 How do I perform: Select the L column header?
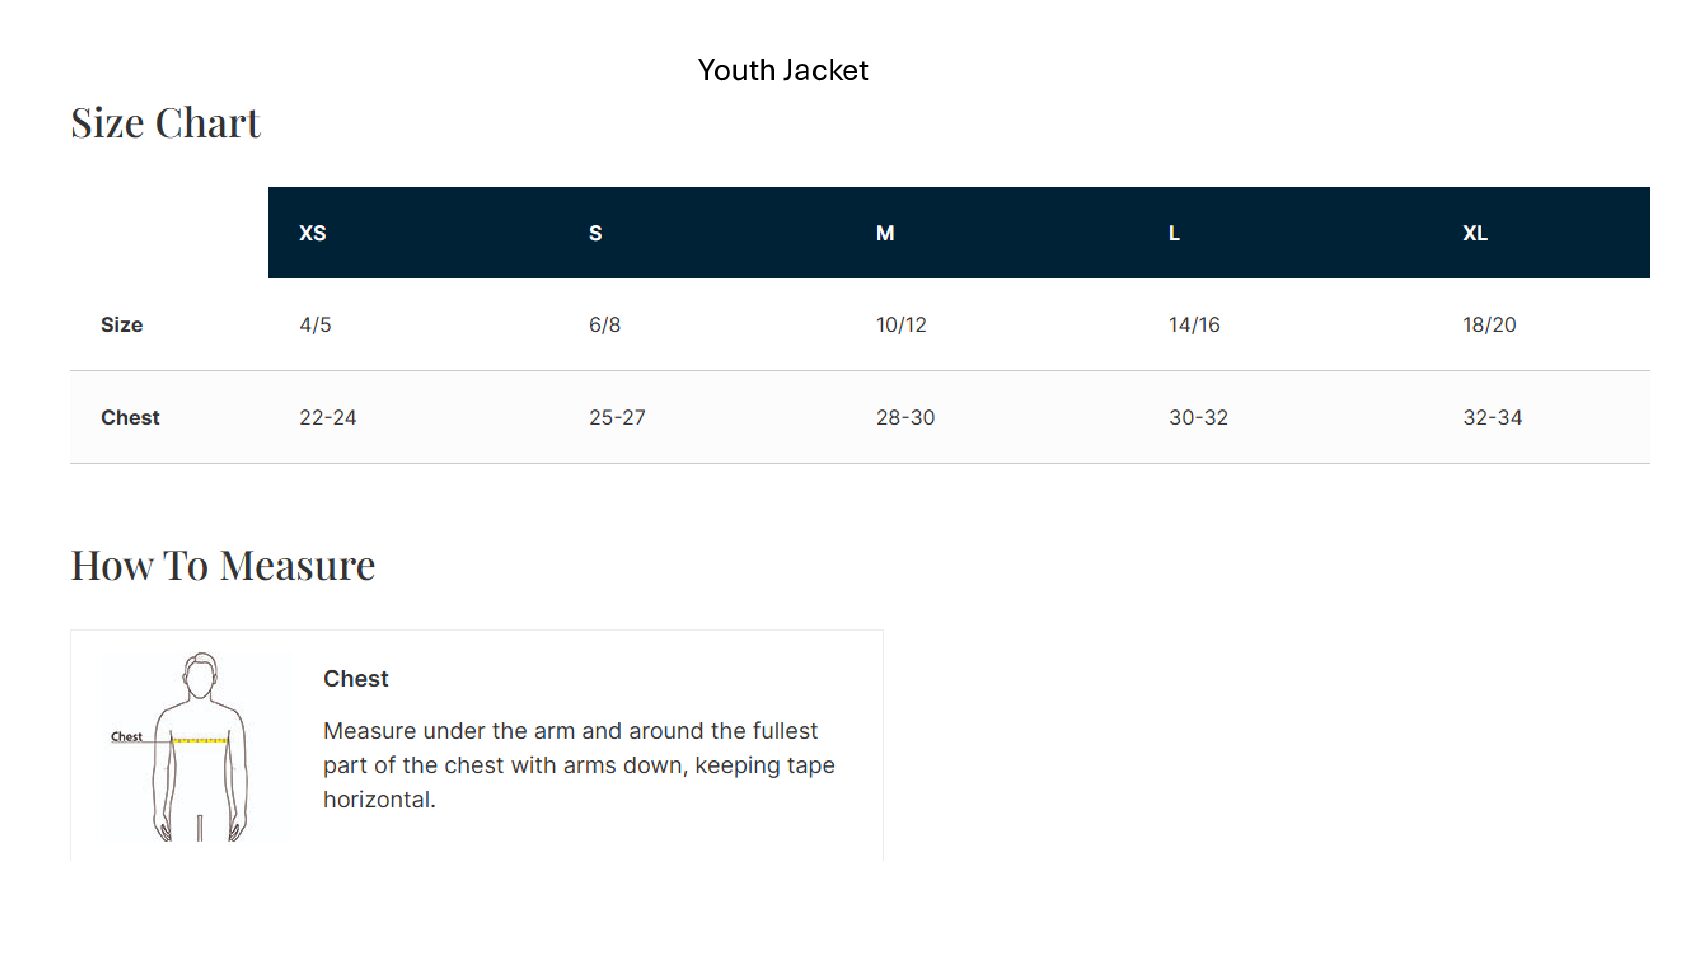1174,233
